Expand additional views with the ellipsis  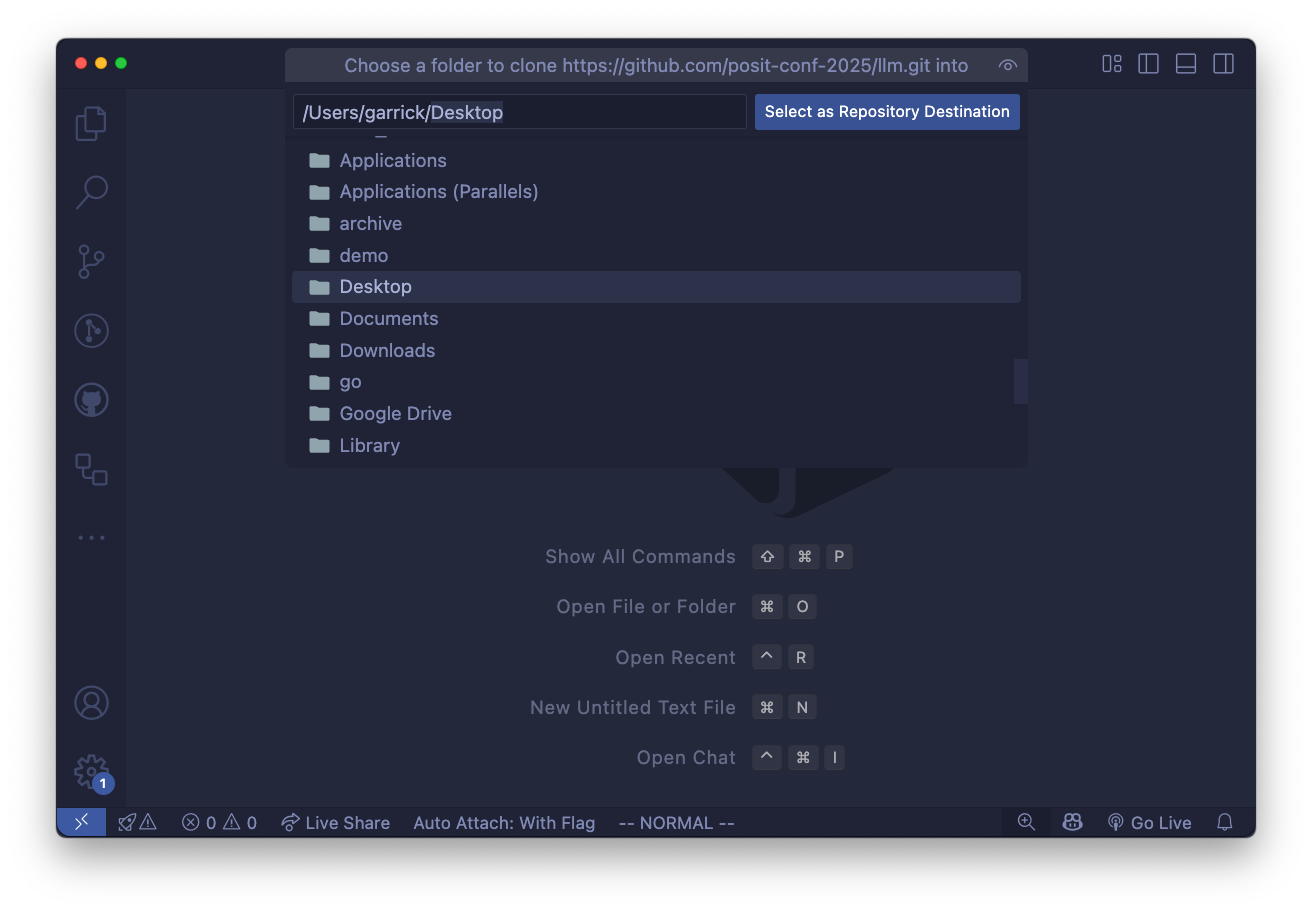pyautogui.click(x=91, y=538)
